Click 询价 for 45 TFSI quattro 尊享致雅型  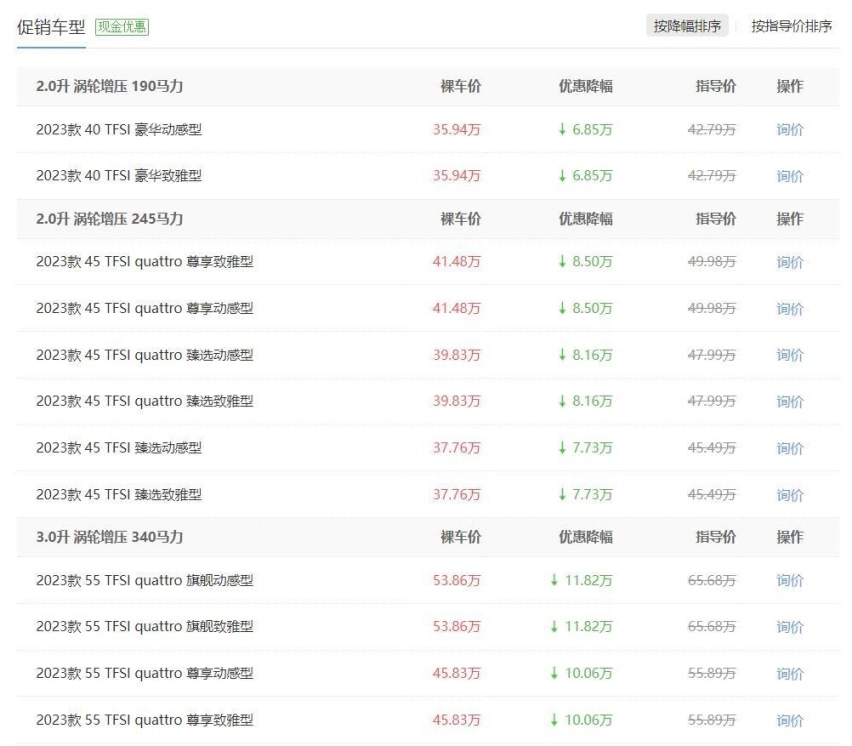point(790,262)
